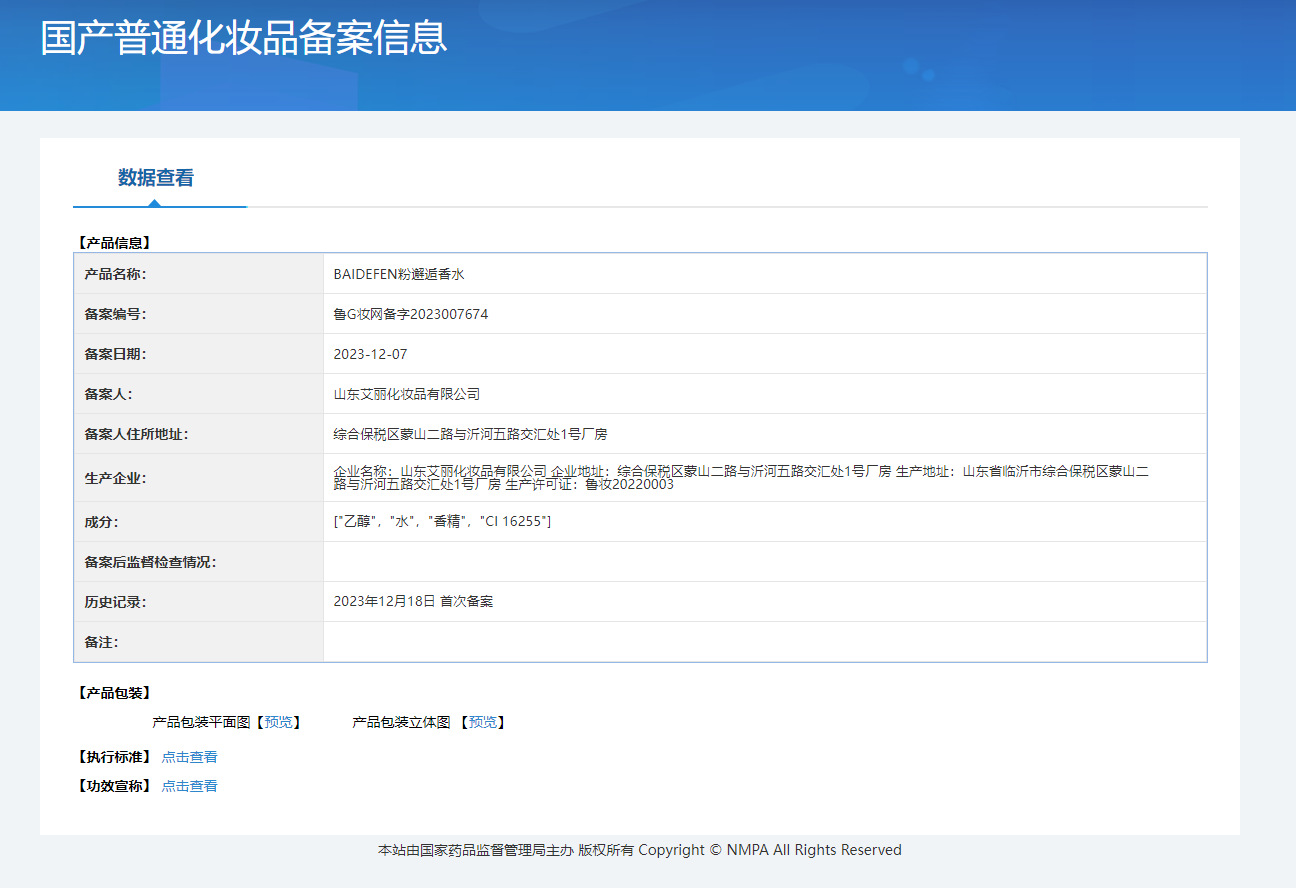
Task: Click the 备案后监督检查情况 row label
Action: 151,562
